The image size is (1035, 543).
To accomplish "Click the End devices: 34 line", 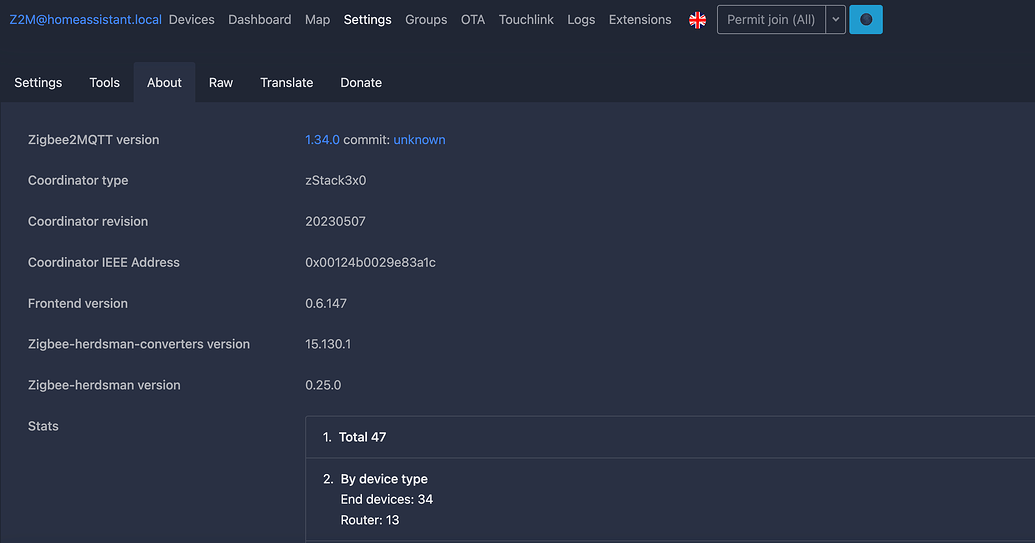I will pyautogui.click(x=387, y=499).
